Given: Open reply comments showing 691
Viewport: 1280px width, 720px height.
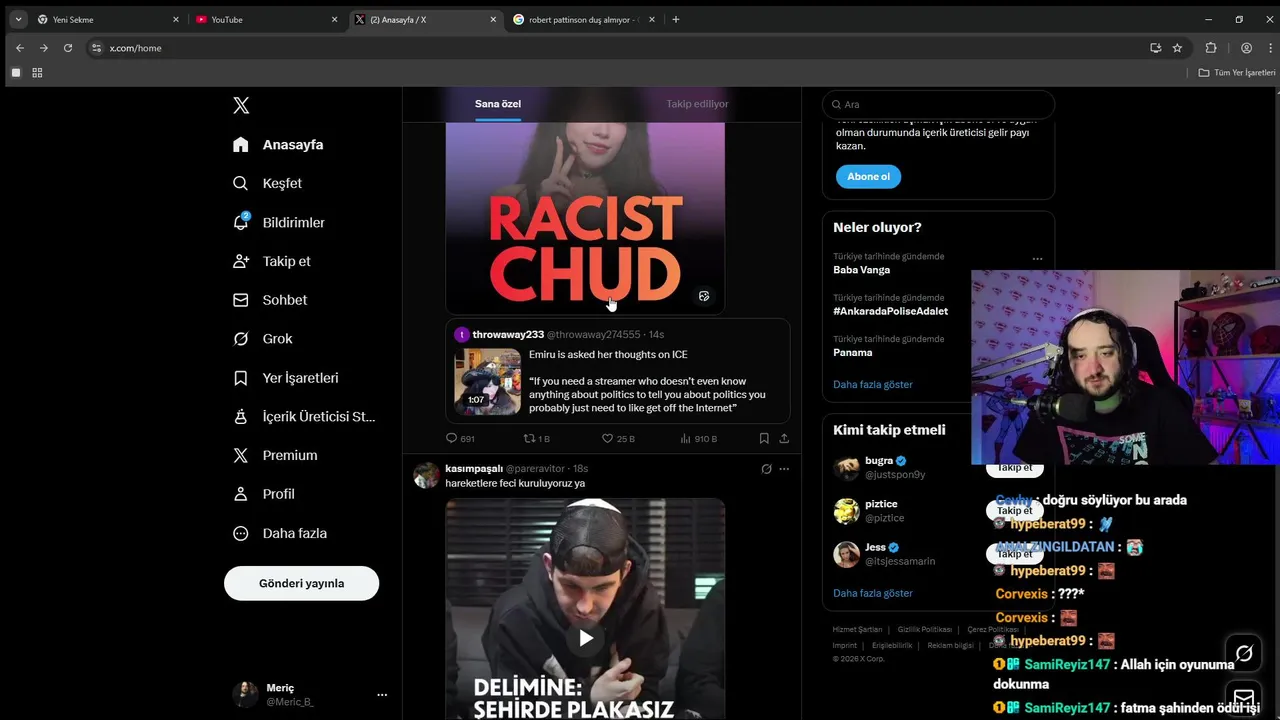Looking at the screenshot, I should click(x=460, y=438).
